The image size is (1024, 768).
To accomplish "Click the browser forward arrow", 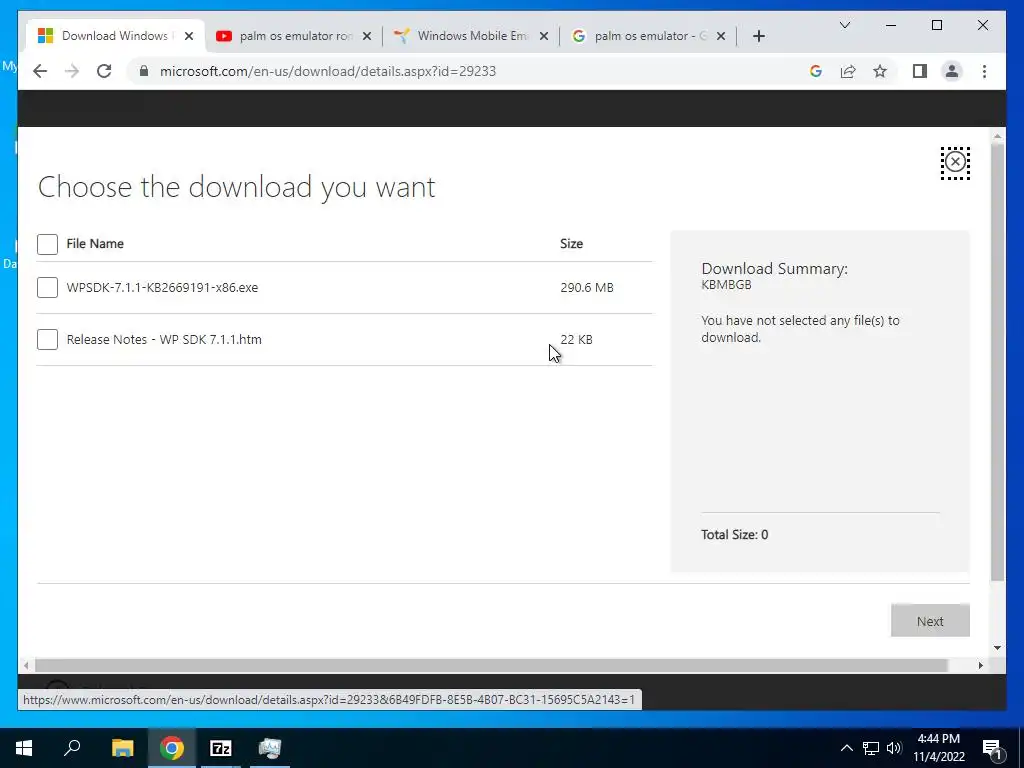I will coord(72,71).
